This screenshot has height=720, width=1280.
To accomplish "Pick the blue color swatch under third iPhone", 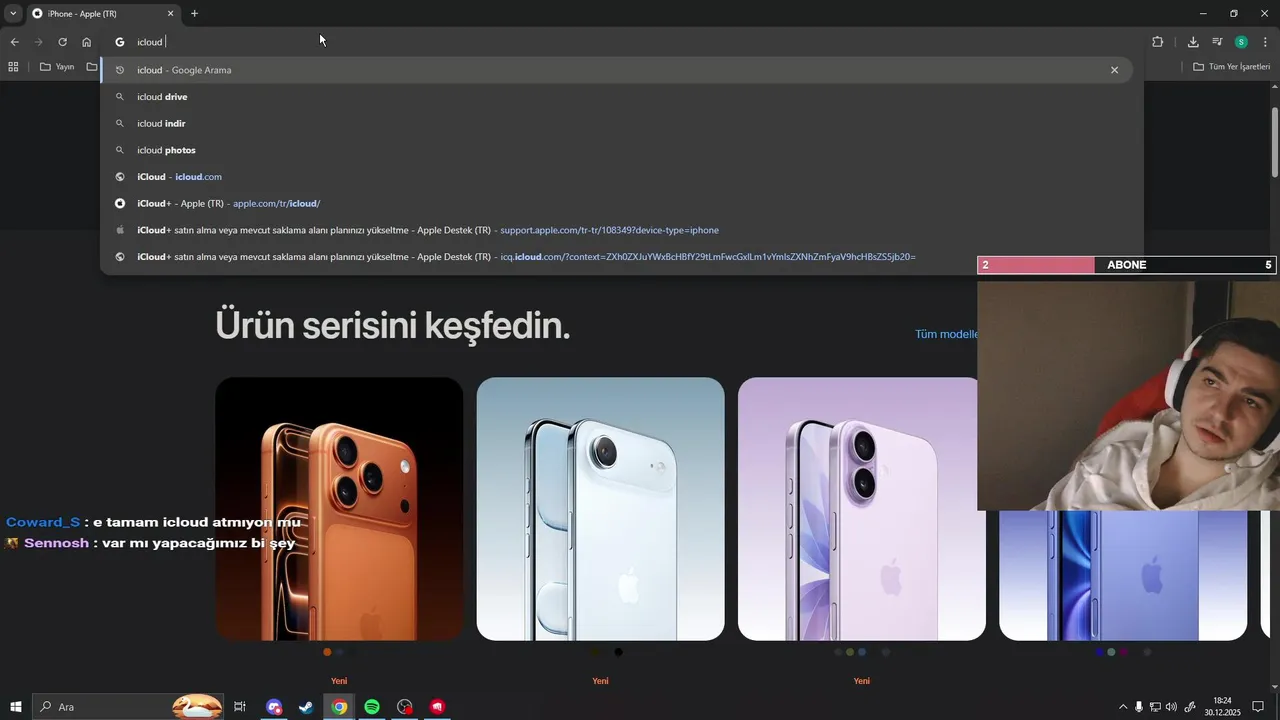I will [x=862, y=652].
